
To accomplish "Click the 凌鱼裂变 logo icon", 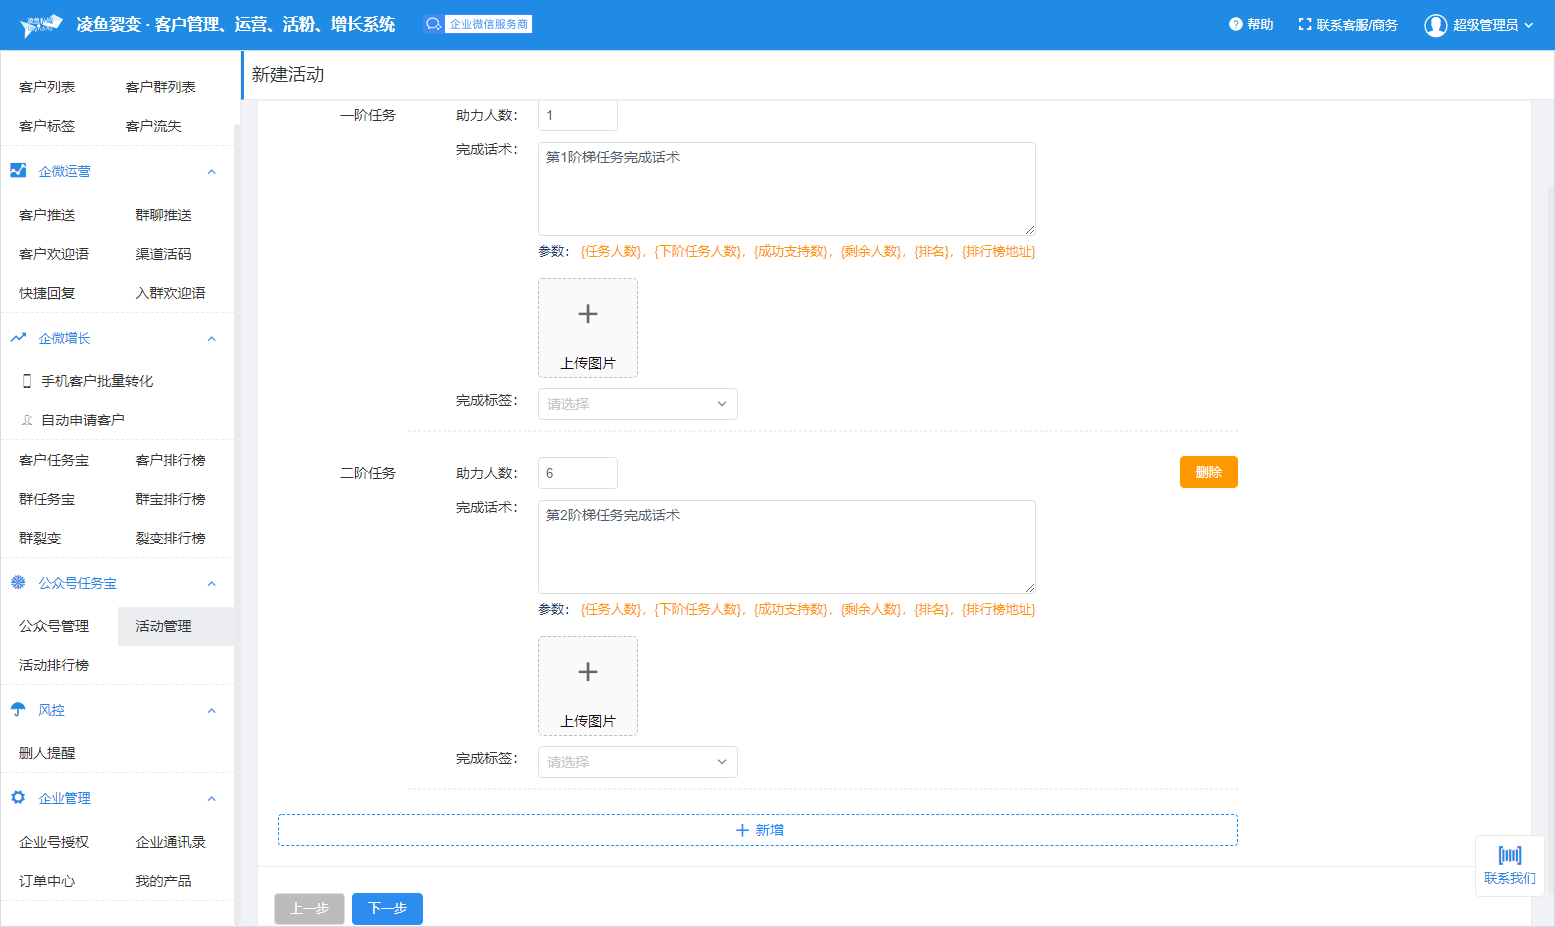I will tap(41, 25).
